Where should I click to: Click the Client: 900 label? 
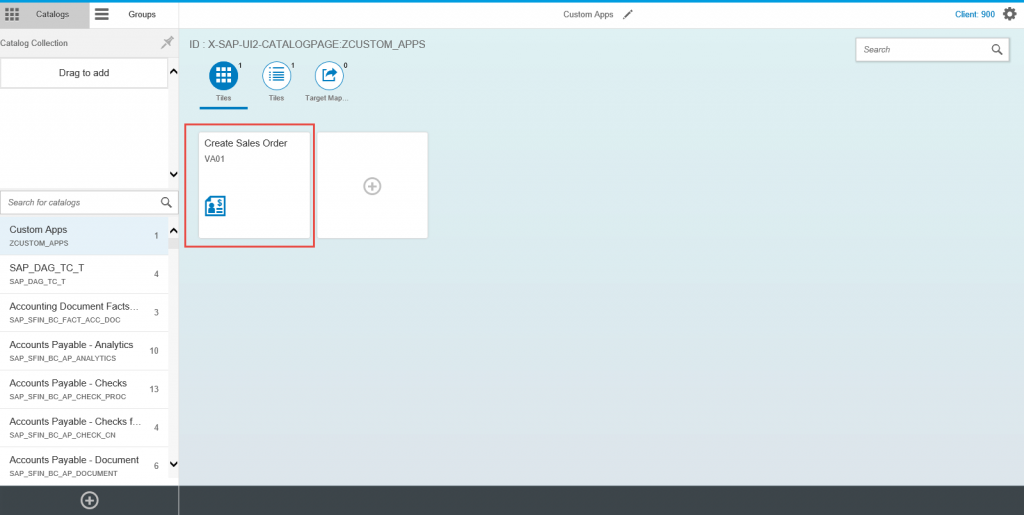click(975, 14)
